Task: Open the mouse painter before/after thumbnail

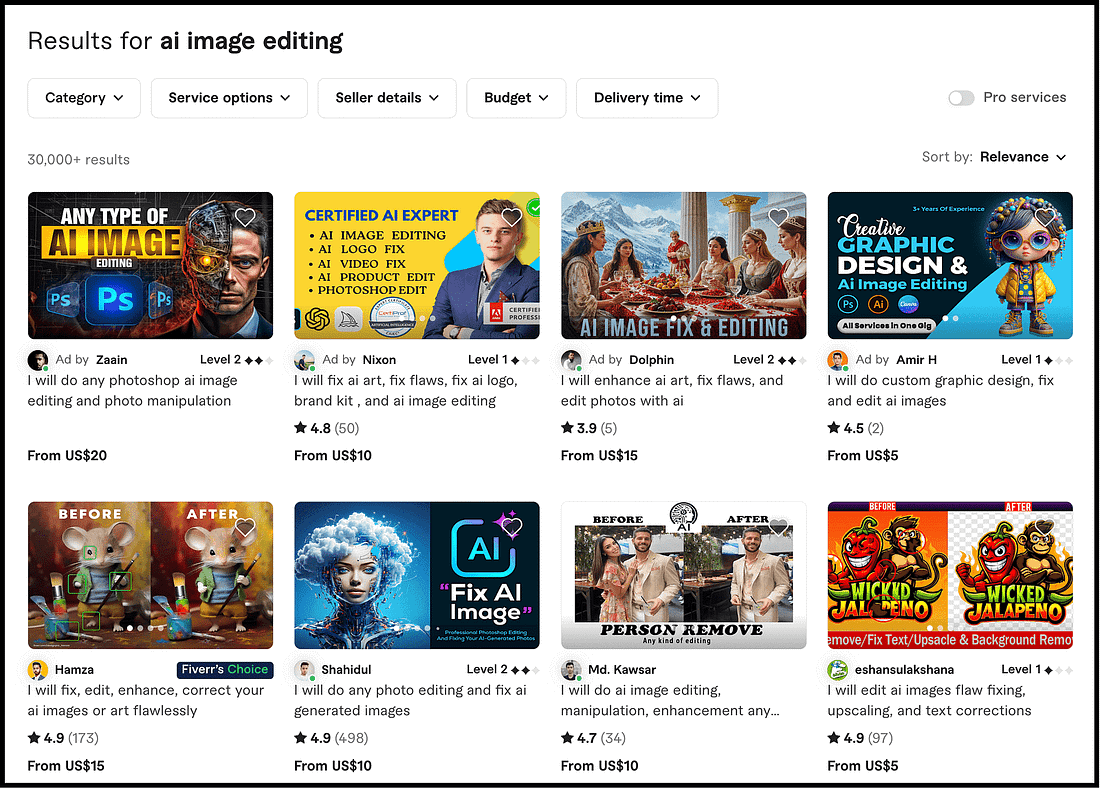Action: (x=150, y=575)
